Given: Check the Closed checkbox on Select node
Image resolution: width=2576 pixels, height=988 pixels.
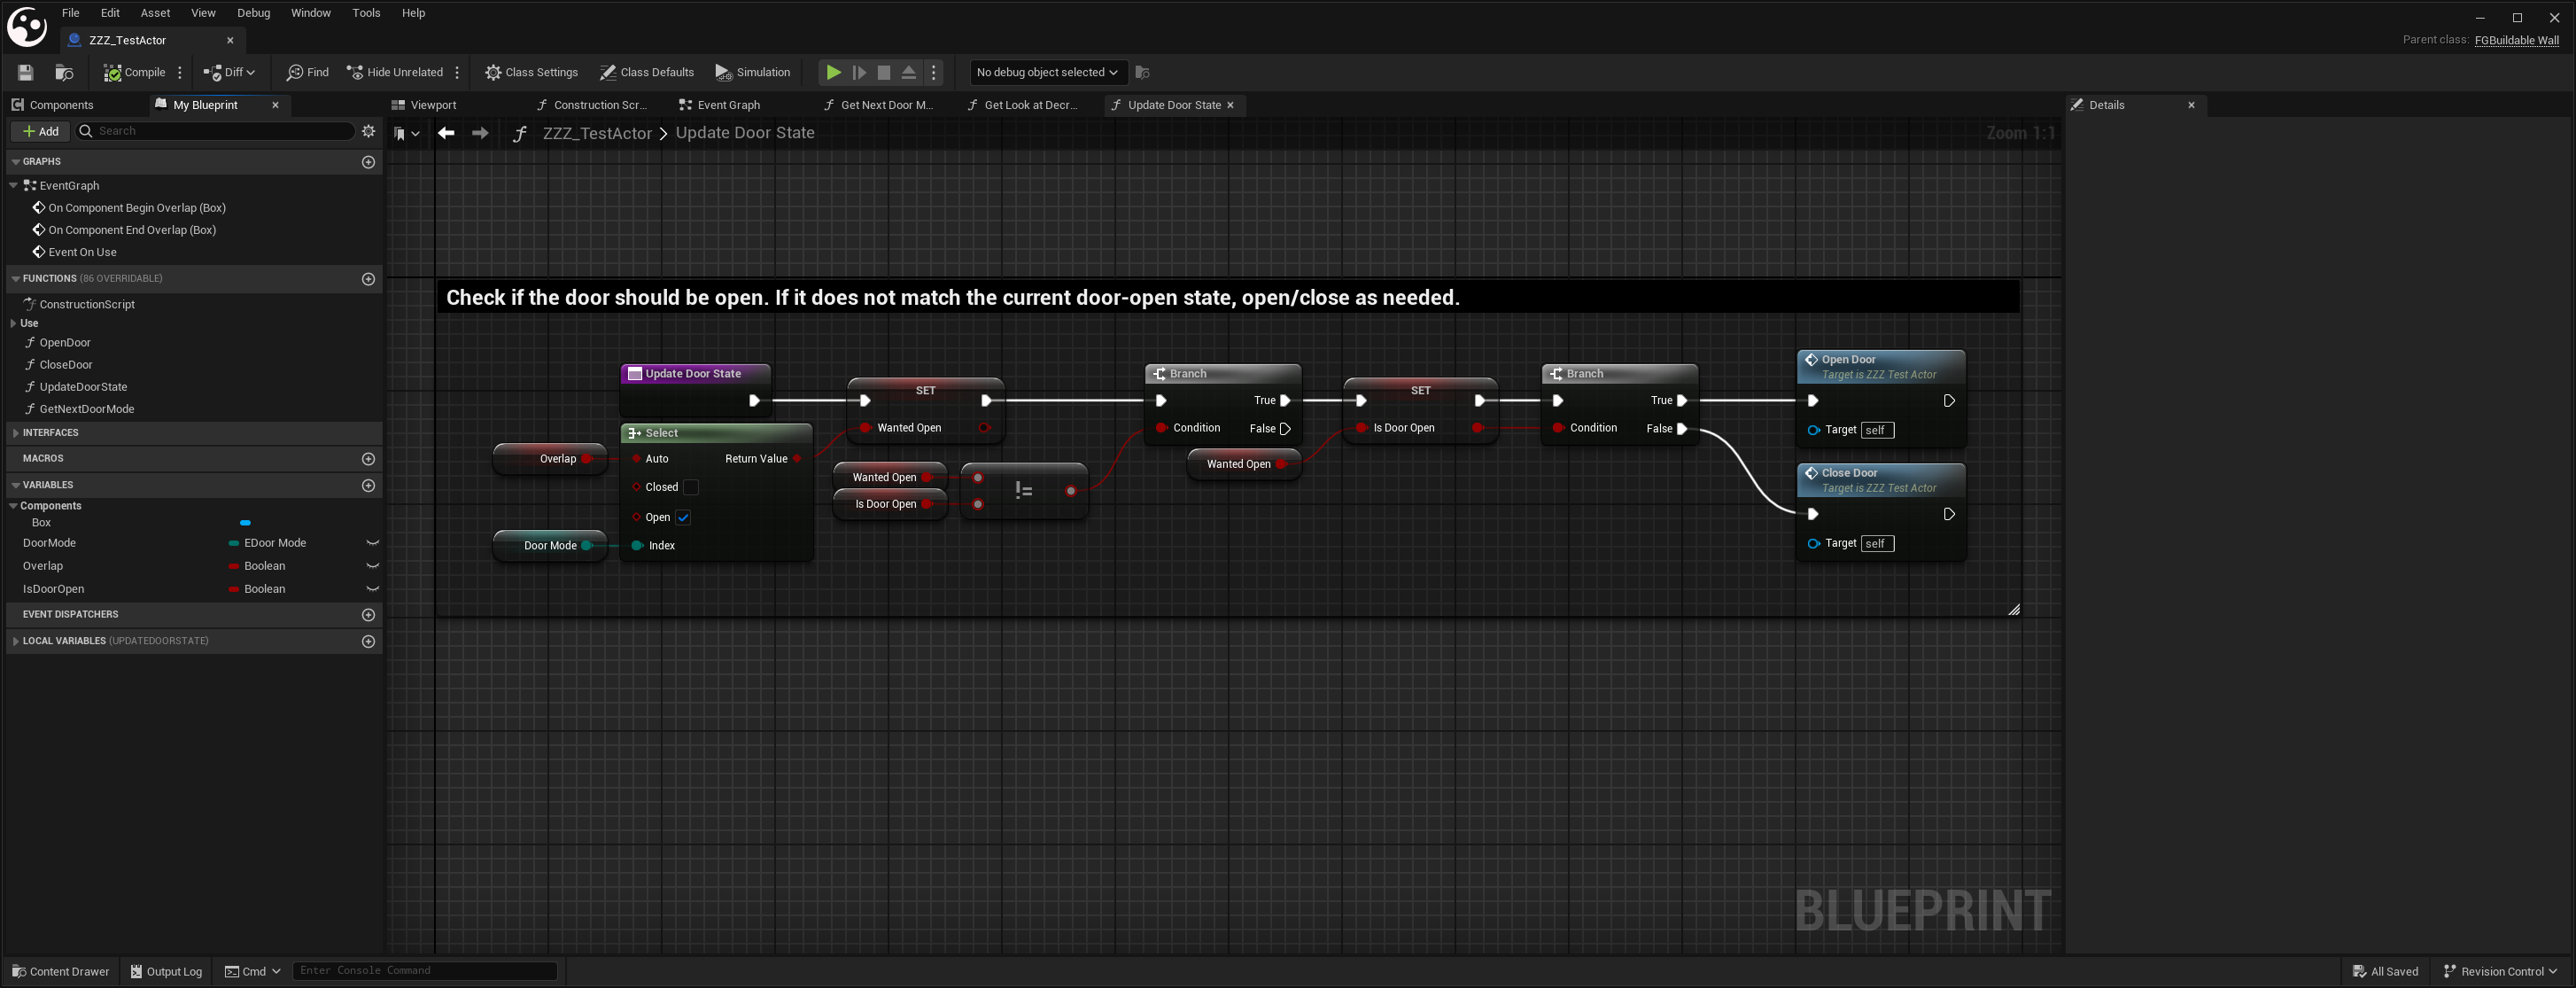Looking at the screenshot, I should (x=690, y=487).
